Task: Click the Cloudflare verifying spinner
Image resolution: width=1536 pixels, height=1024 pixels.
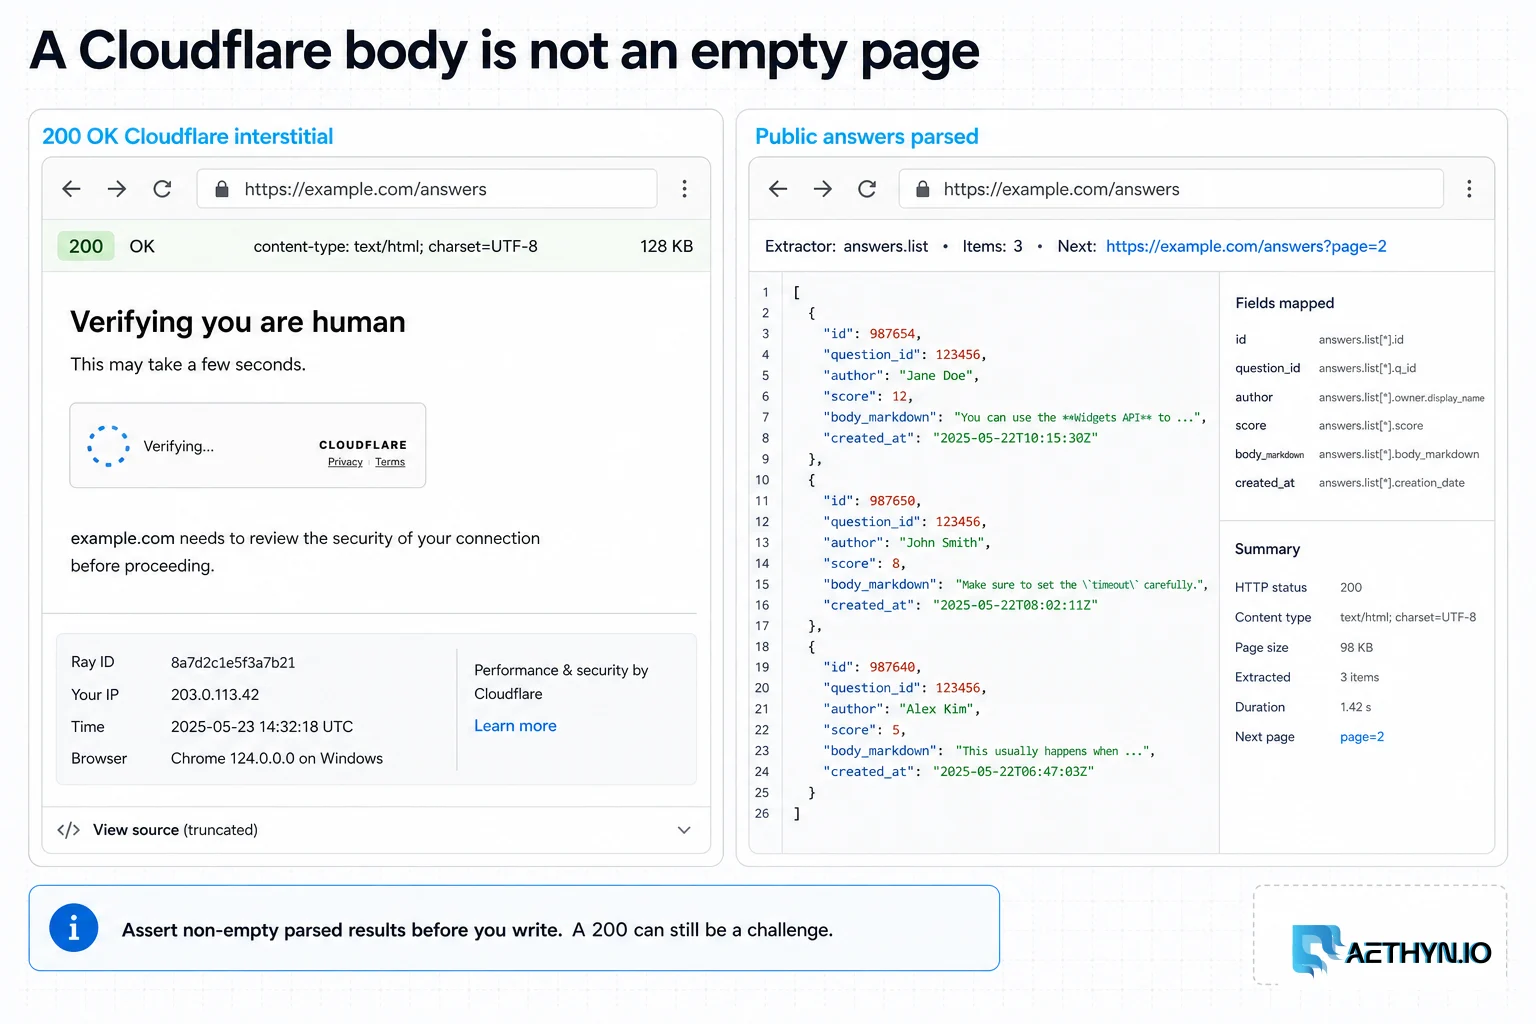Action: 108,446
